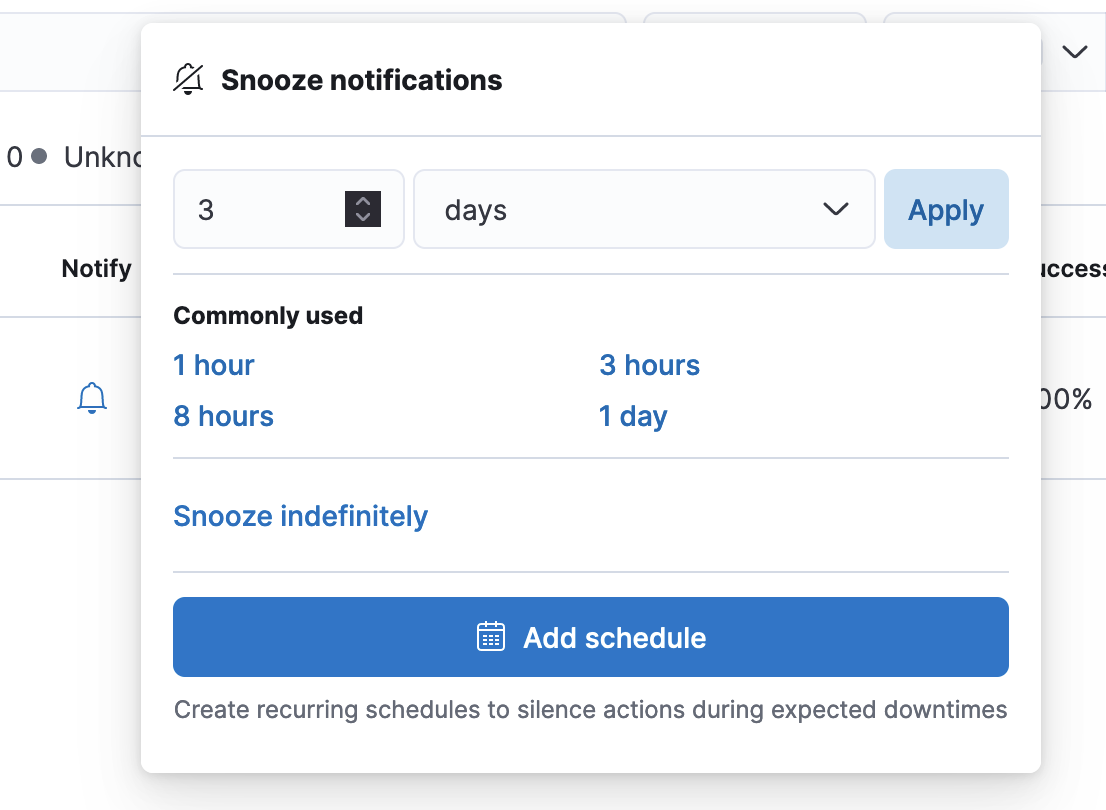Click the Commonly used heading

268,316
